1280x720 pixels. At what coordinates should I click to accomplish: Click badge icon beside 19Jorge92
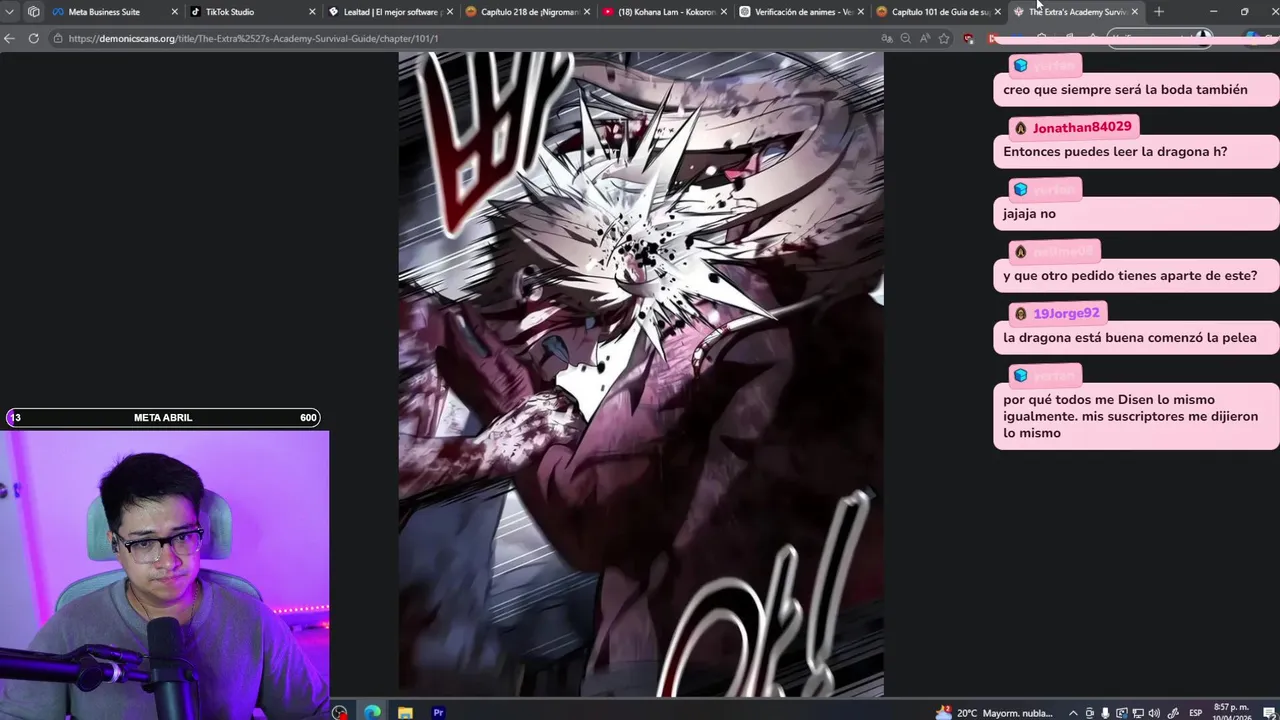pos(1020,314)
